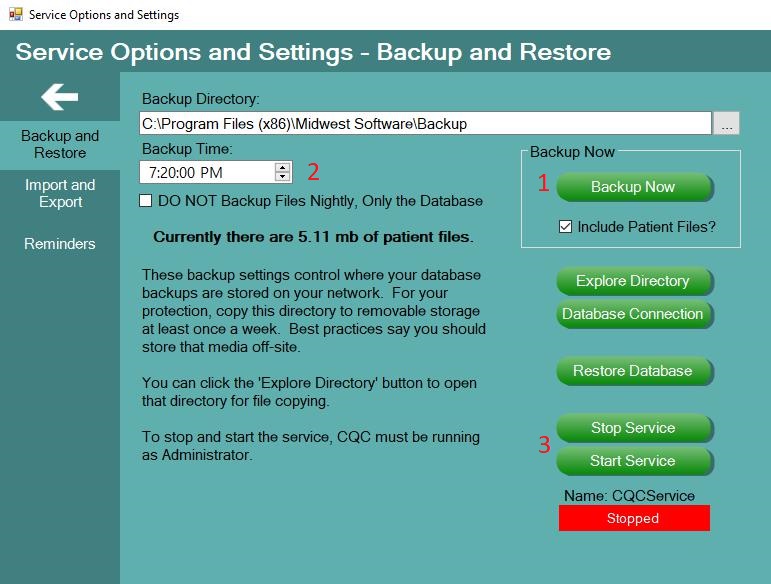Viewport: 771px width, 584px height.
Task: Open the Backup and Restore tab
Action: pos(60,145)
